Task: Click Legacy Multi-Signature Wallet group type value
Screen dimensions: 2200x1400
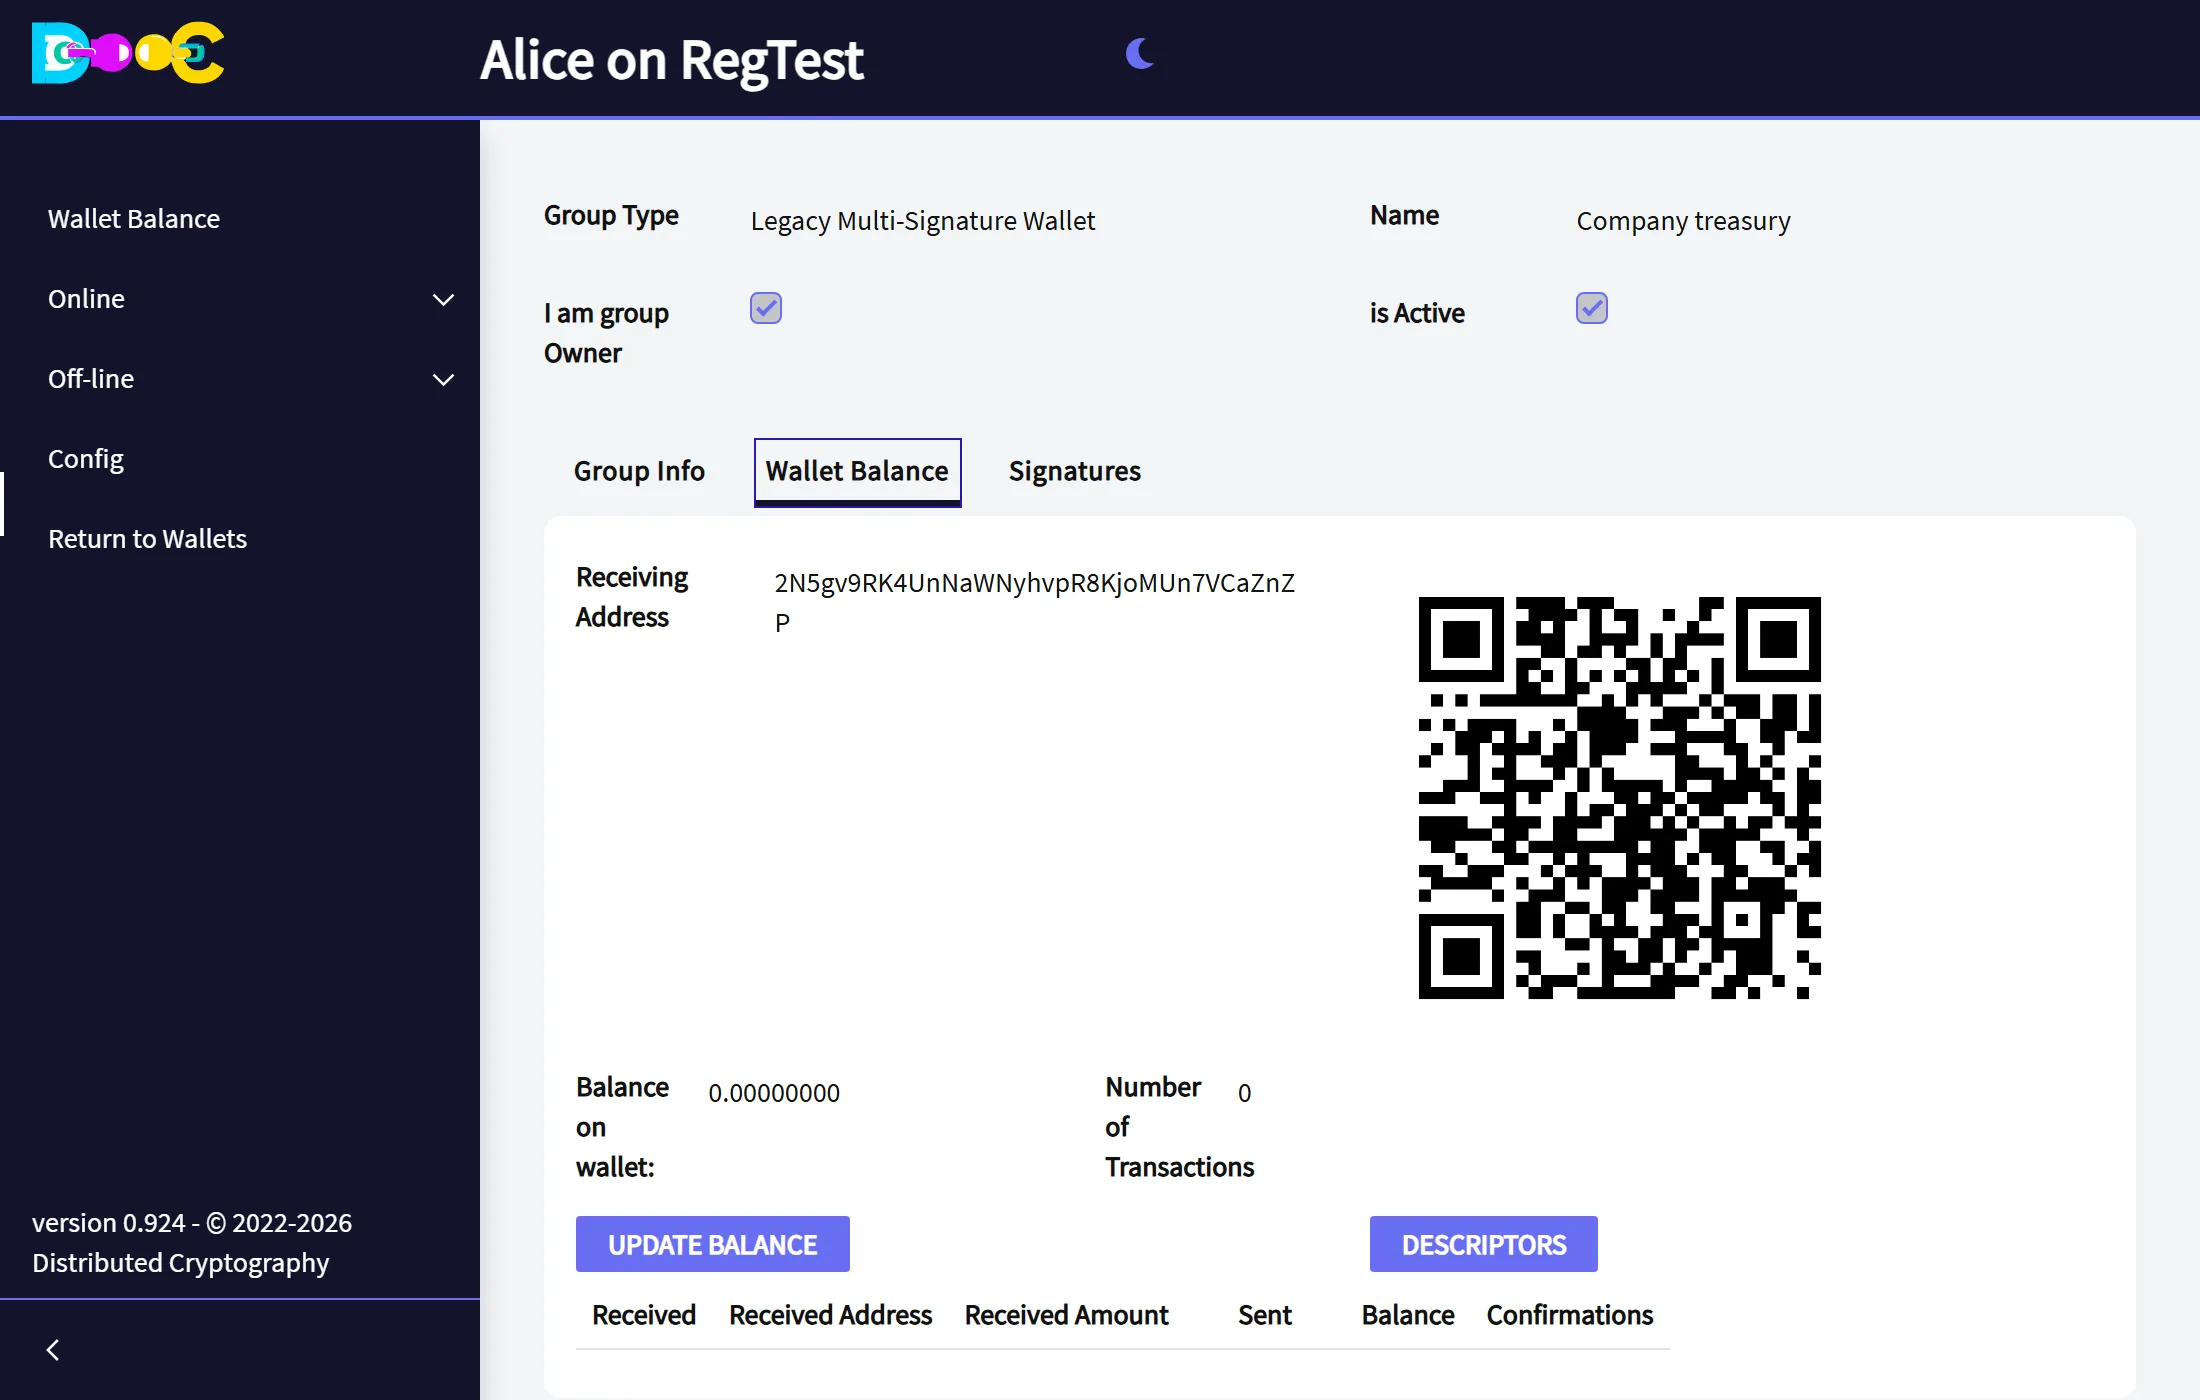Action: pos(923,221)
